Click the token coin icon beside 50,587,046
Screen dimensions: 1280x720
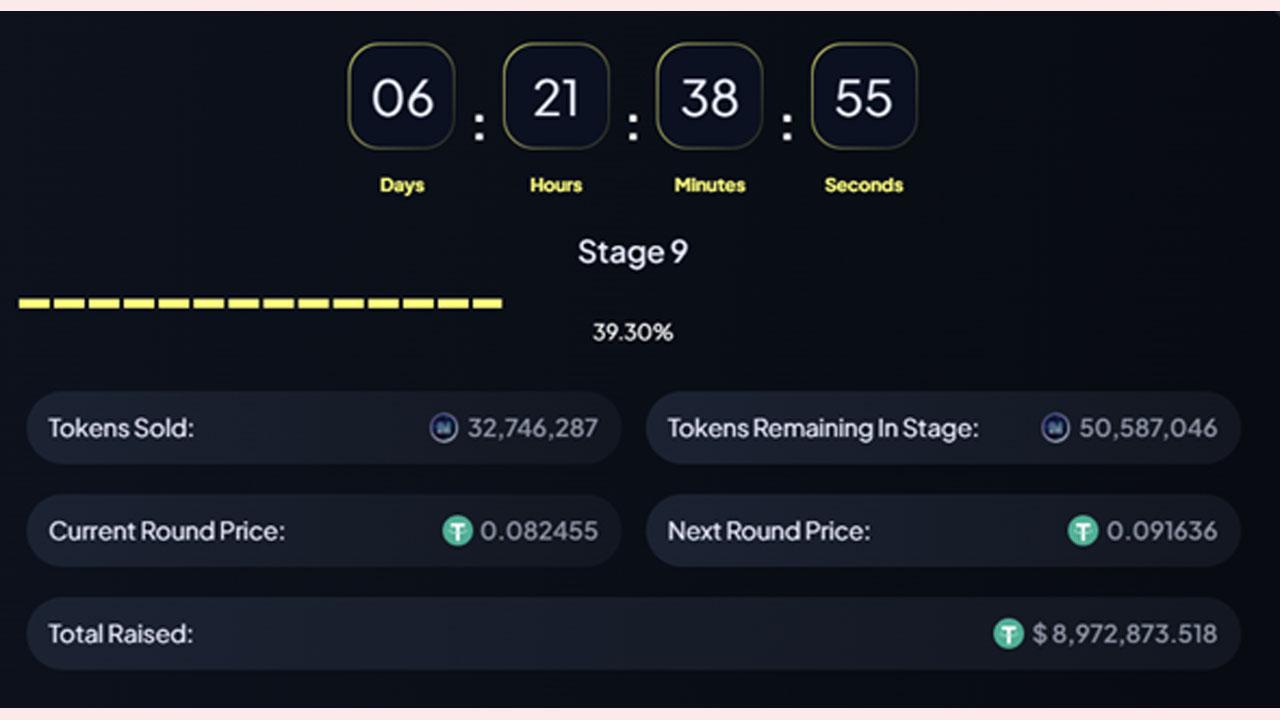click(1055, 429)
